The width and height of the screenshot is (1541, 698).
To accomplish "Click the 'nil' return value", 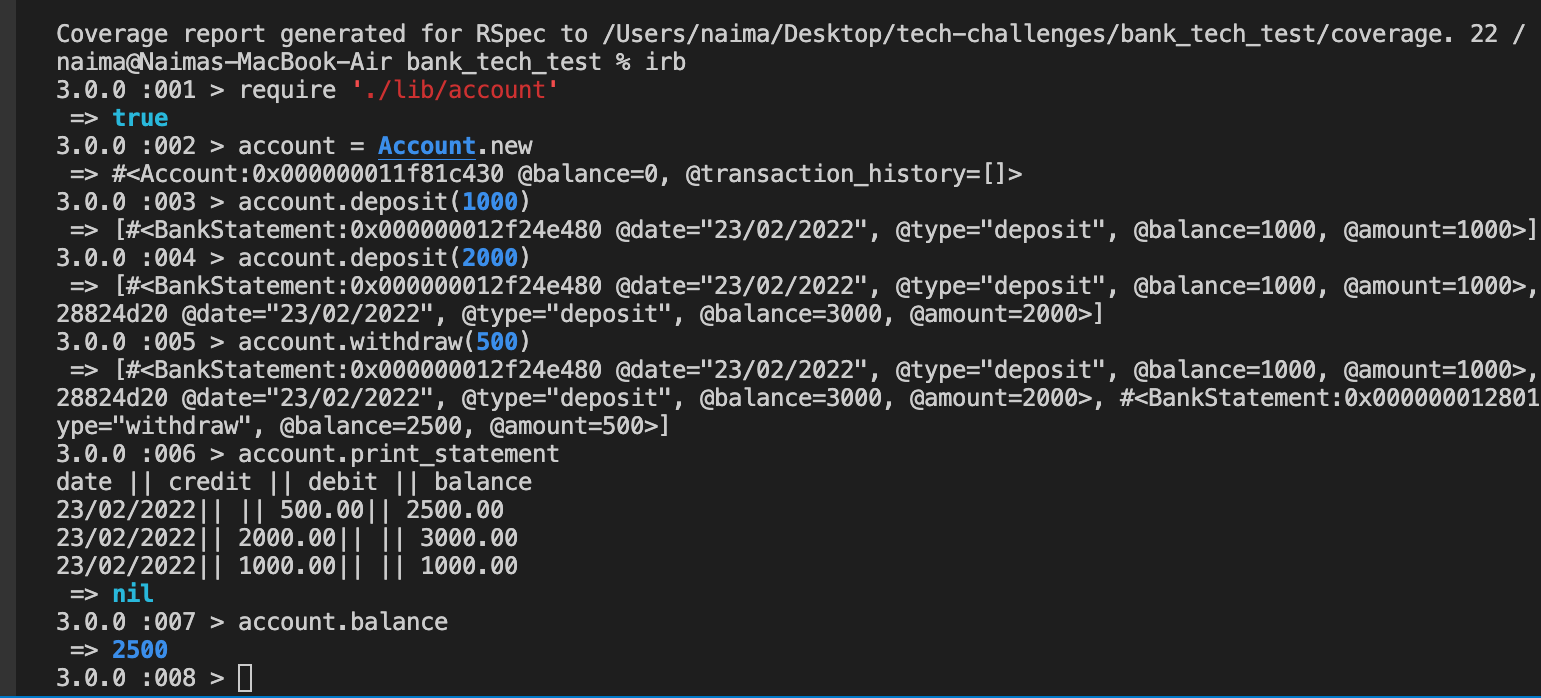I will [133, 594].
